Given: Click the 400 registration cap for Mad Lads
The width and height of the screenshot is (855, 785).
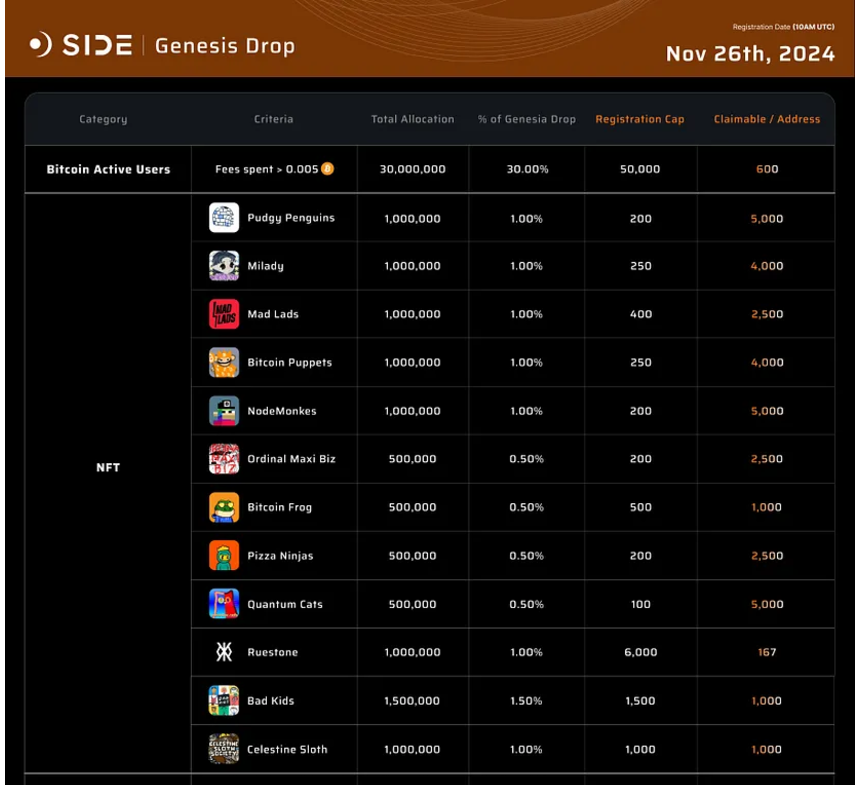Looking at the screenshot, I should point(641,314).
